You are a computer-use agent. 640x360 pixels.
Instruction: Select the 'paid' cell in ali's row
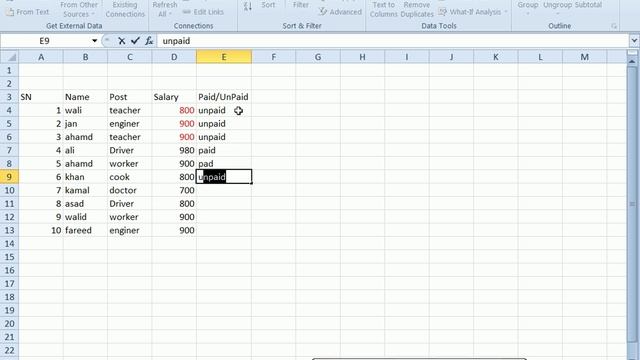224,150
